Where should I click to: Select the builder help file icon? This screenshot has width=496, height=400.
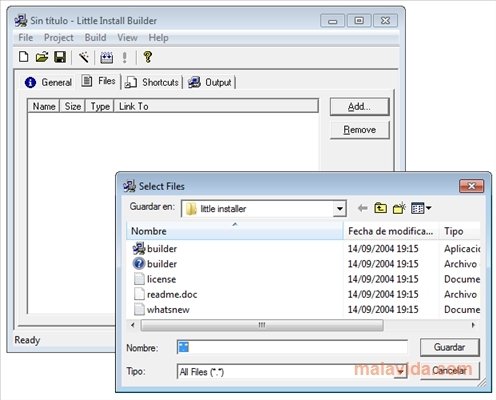pyautogui.click(x=139, y=264)
